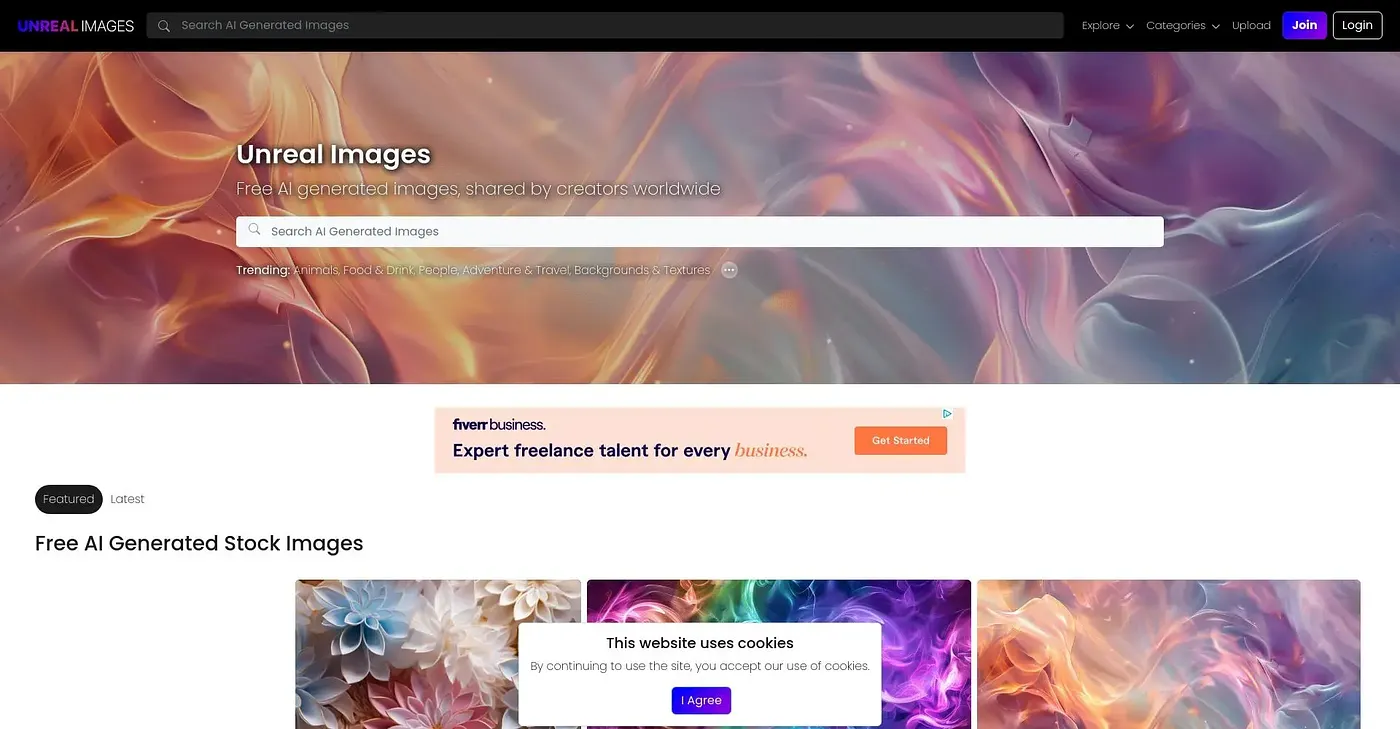
Task: Click the Join button
Action: pos(1304,25)
